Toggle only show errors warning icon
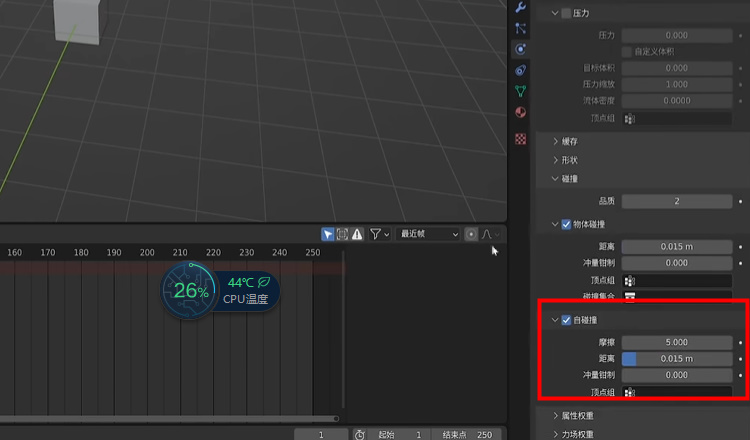Viewport: 750px width, 440px height. [x=357, y=234]
